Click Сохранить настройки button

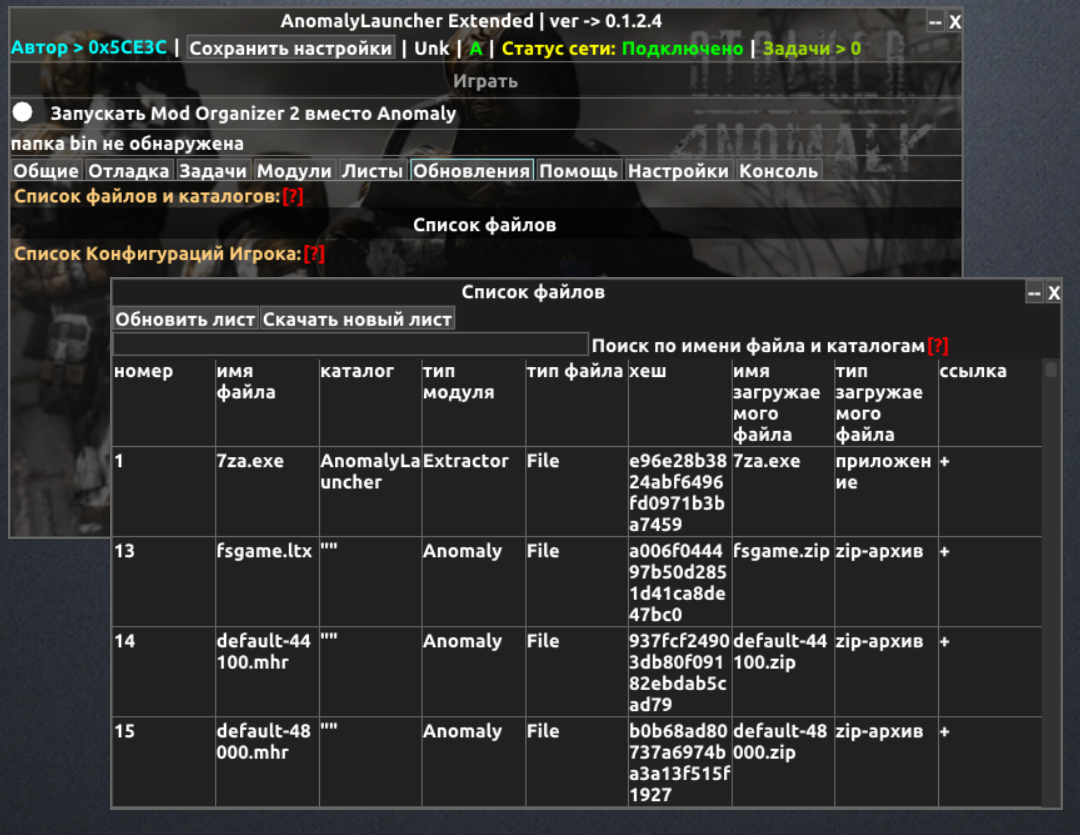[x=291, y=48]
